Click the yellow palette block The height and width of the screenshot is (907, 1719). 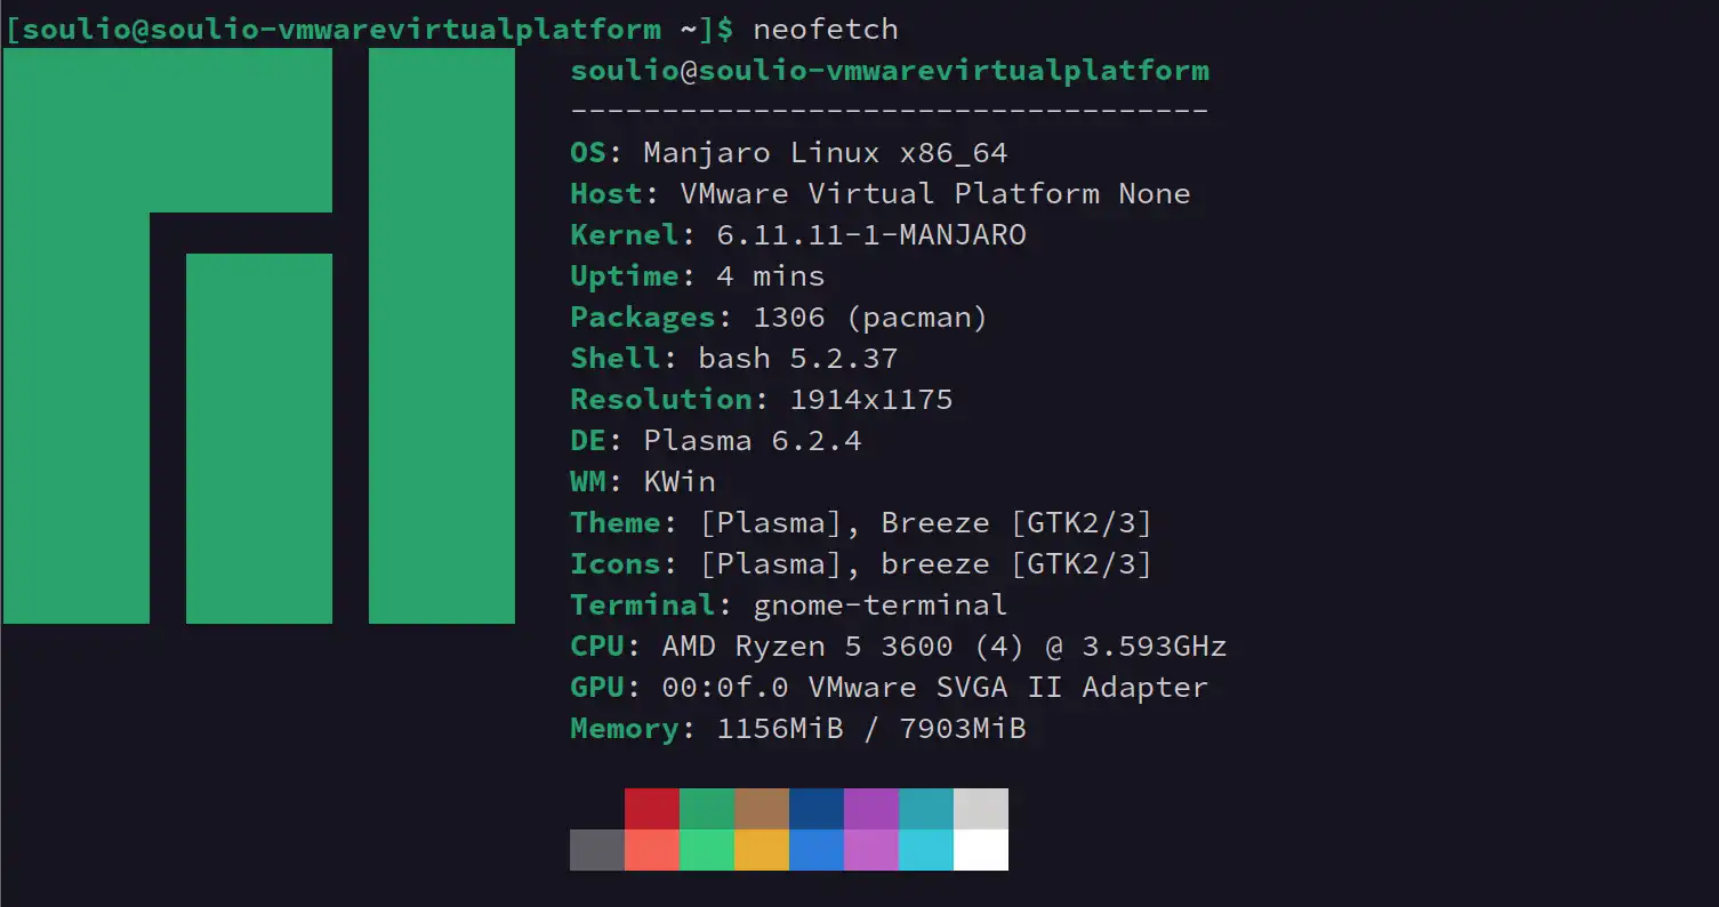click(x=761, y=850)
